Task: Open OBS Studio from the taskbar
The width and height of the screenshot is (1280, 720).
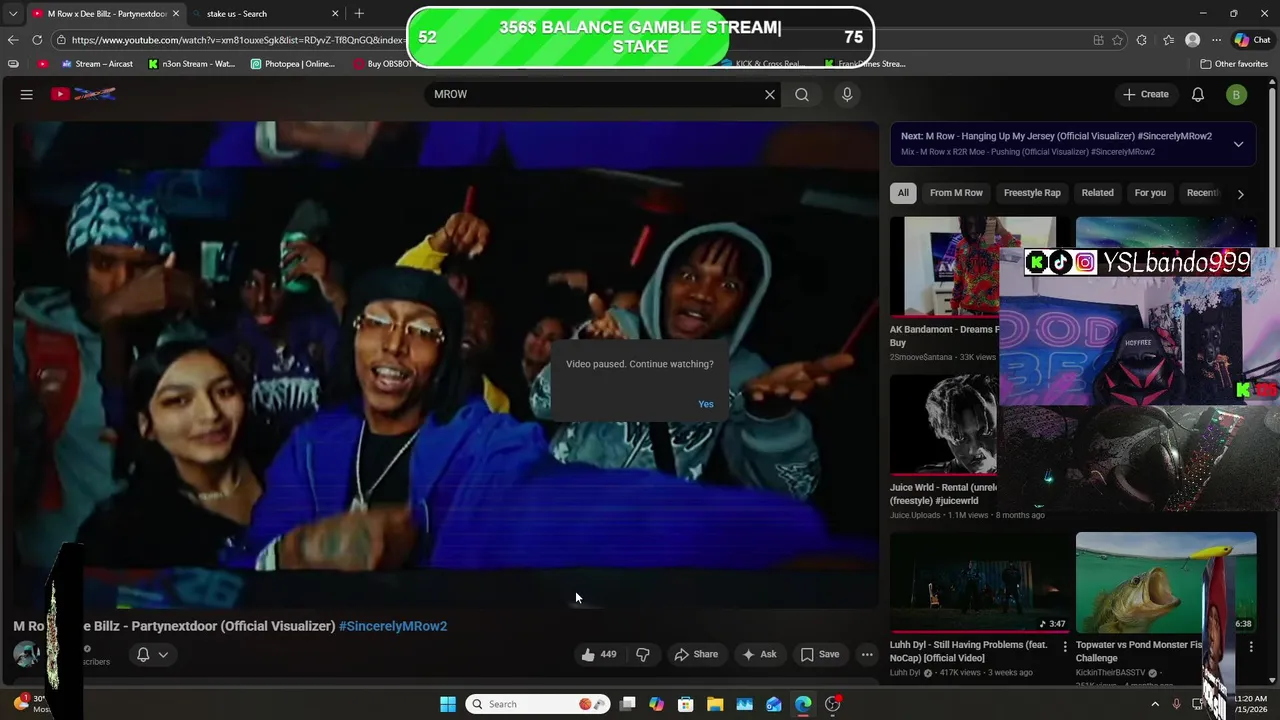Action: pyautogui.click(x=833, y=704)
